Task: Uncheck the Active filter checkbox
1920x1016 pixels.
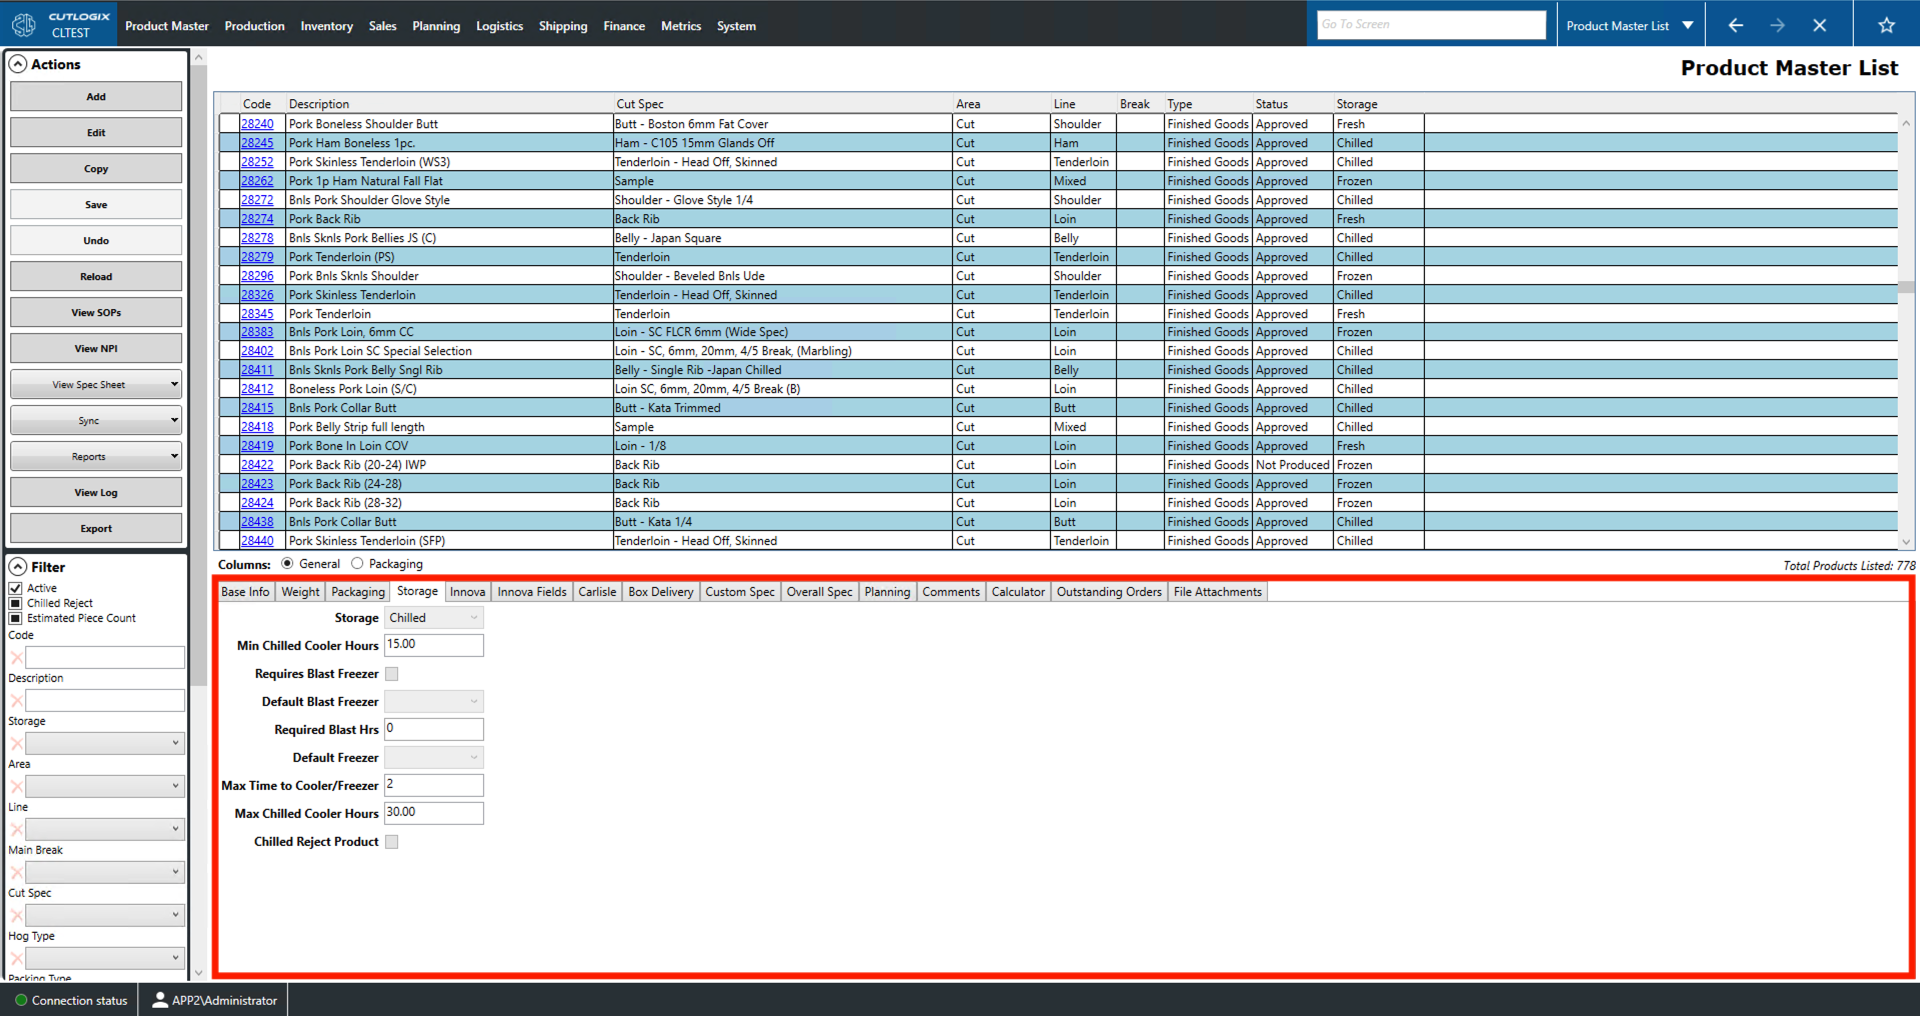Action: click(x=15, y=587)
